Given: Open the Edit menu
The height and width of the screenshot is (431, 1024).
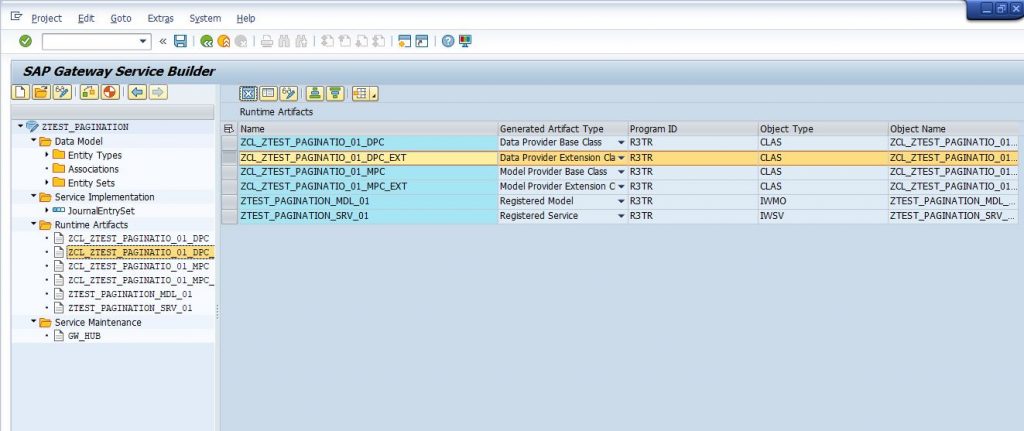Looking at the screenshot, I should click(86, 18).
